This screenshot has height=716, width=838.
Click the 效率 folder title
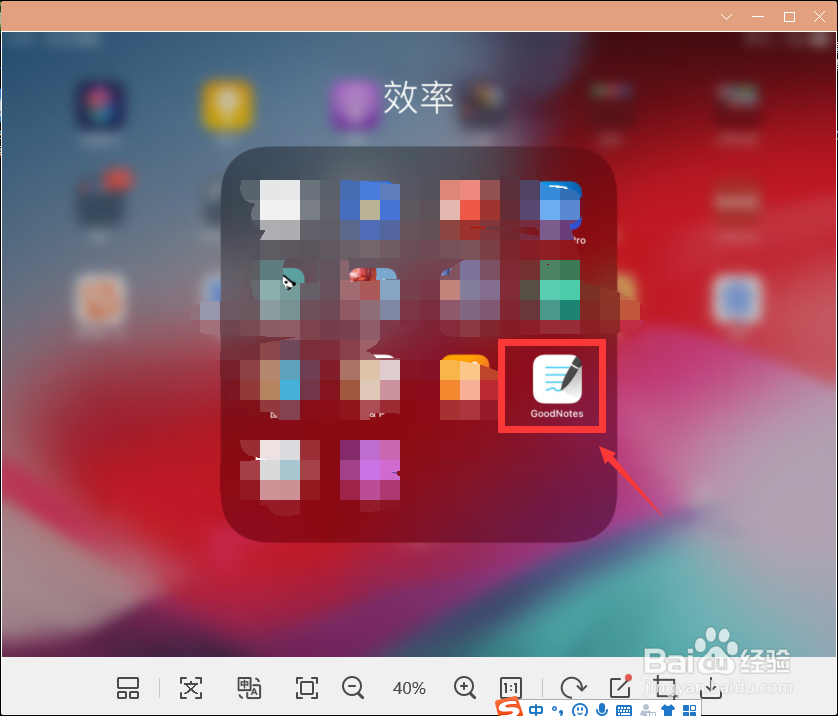418,97
